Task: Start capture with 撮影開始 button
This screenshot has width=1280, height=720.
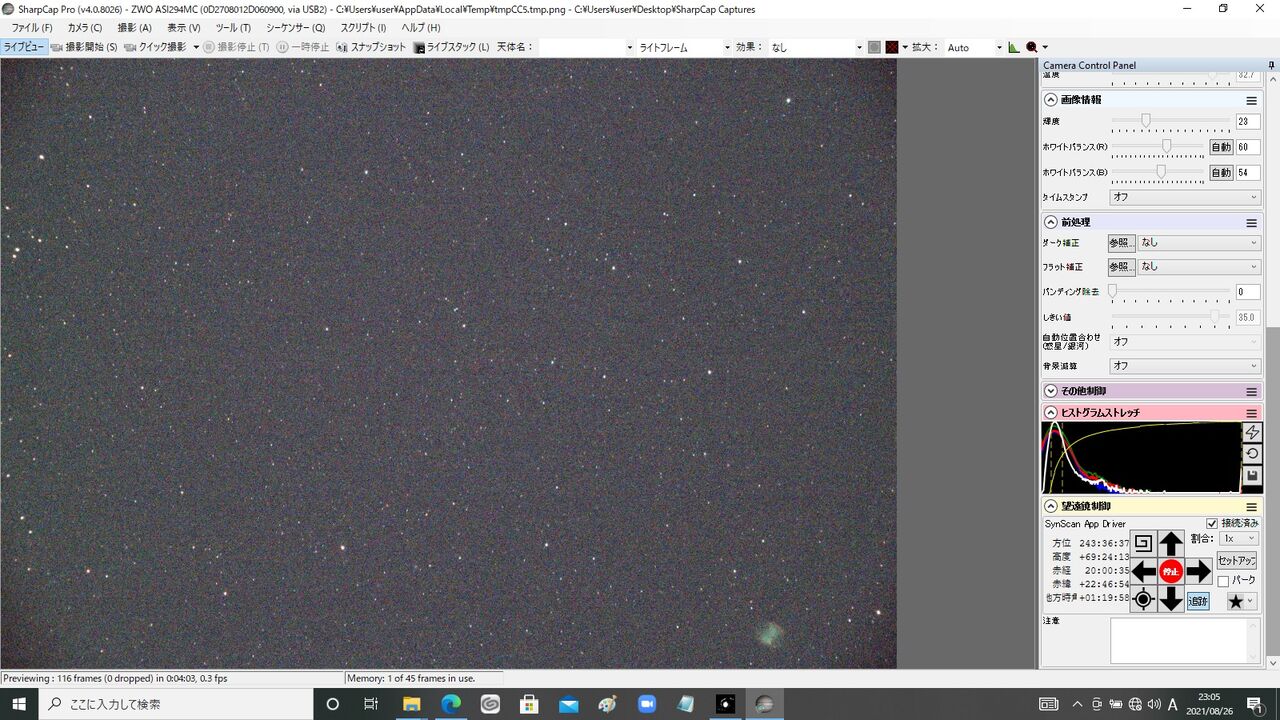Action: pyautogui.click(x=84, y=47)
